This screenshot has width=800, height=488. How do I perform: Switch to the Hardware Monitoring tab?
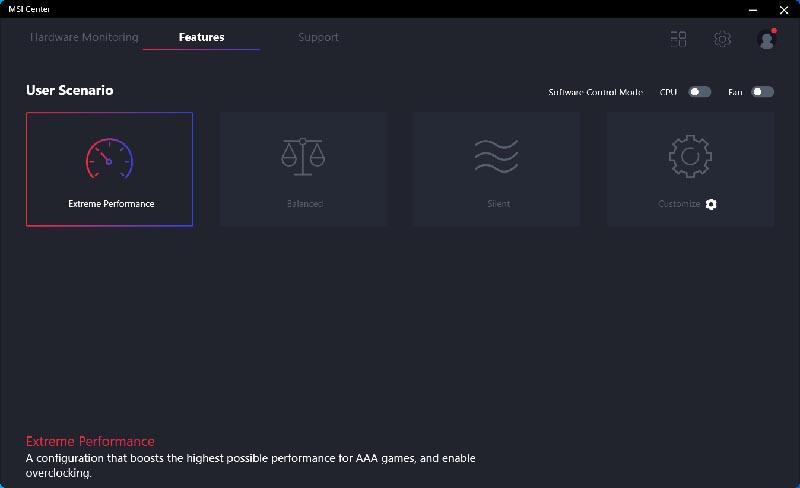tap(84, 37)
